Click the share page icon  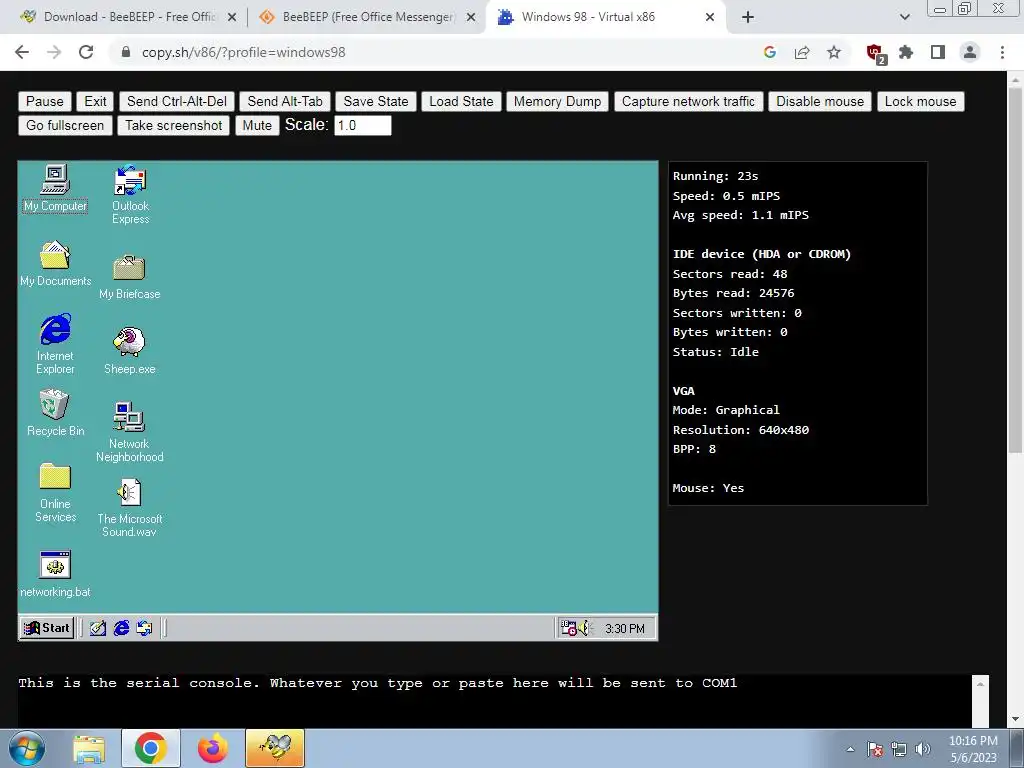tap(802, 52)
